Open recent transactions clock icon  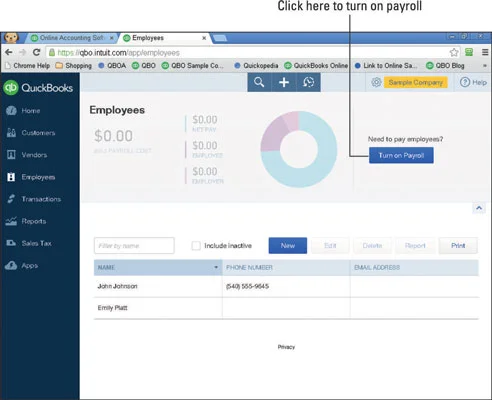click(308, 82)
